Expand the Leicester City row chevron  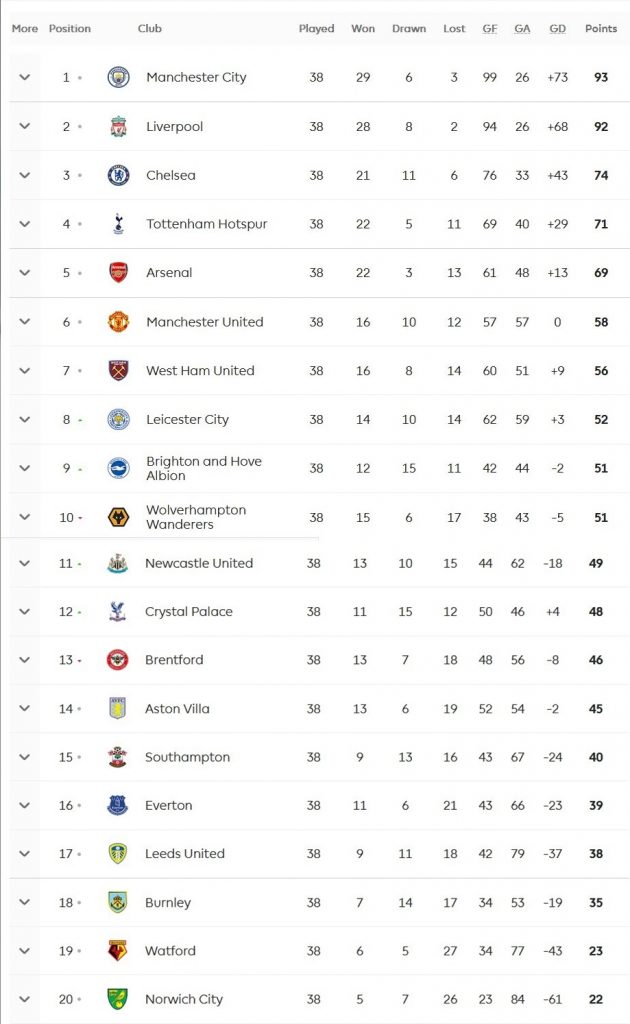(25, 419)
